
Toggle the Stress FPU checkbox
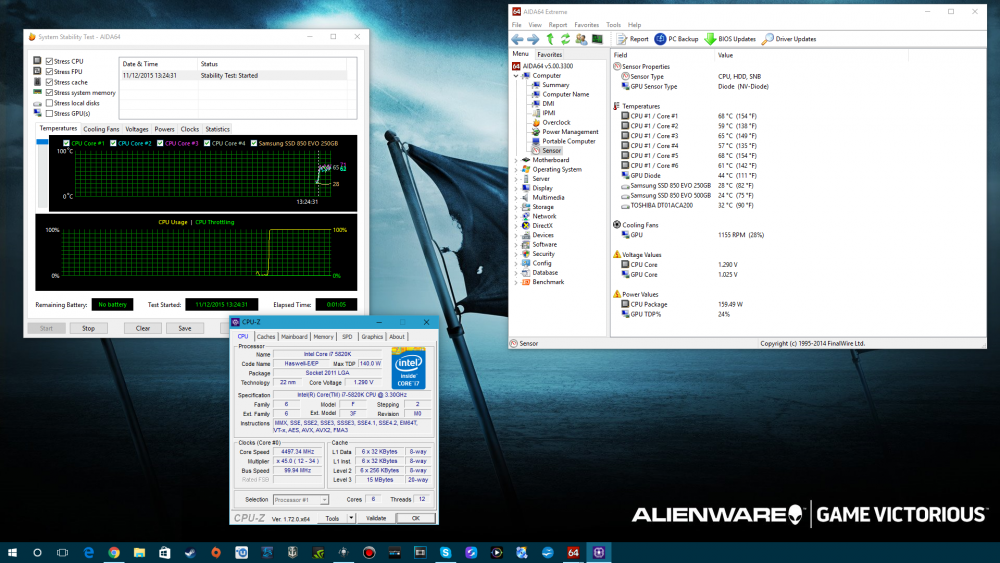(x=49, y=71)
